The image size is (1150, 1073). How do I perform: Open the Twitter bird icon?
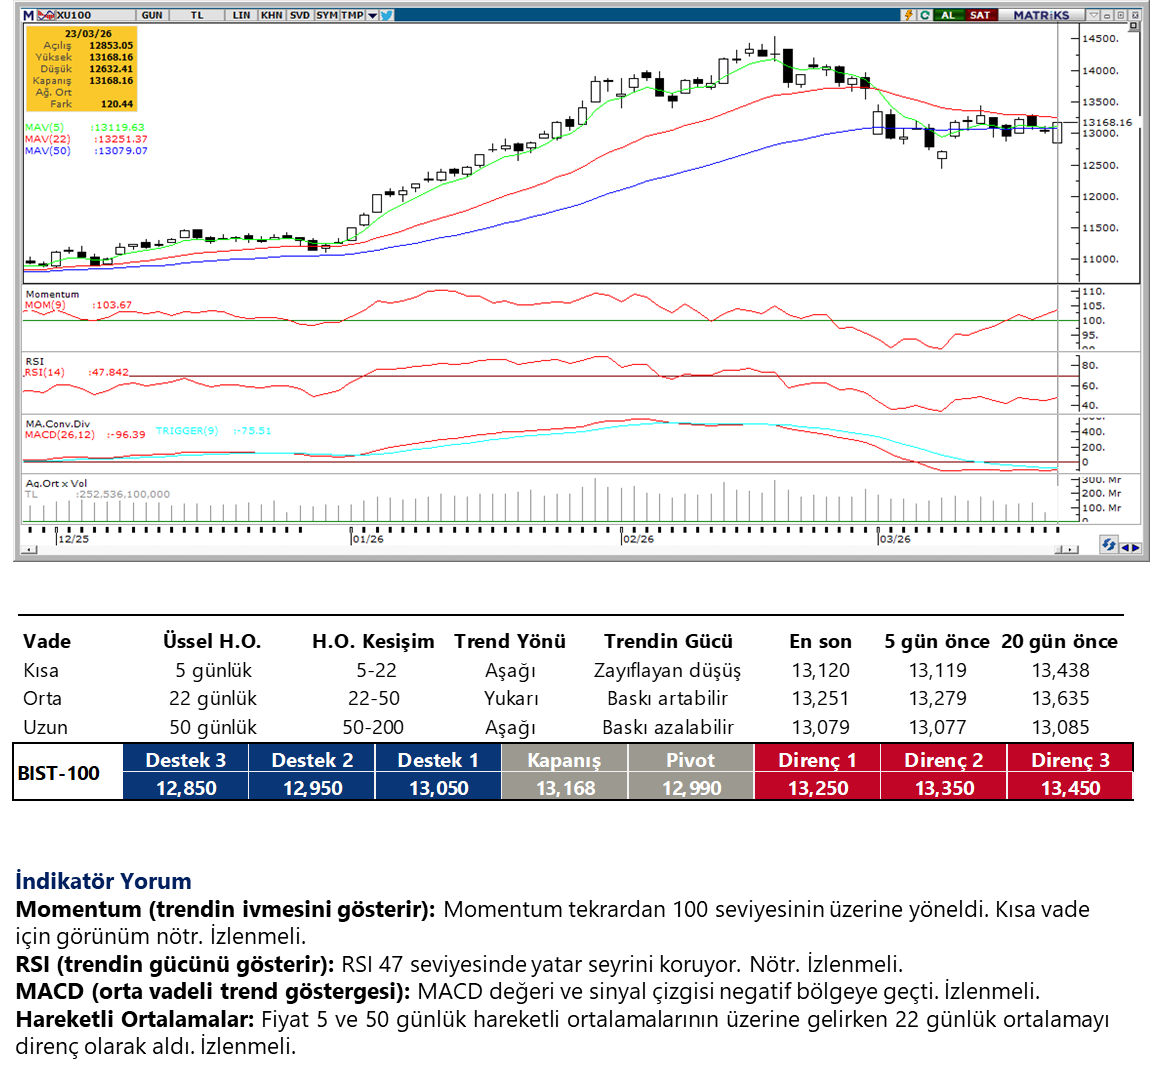pos(387,15)
